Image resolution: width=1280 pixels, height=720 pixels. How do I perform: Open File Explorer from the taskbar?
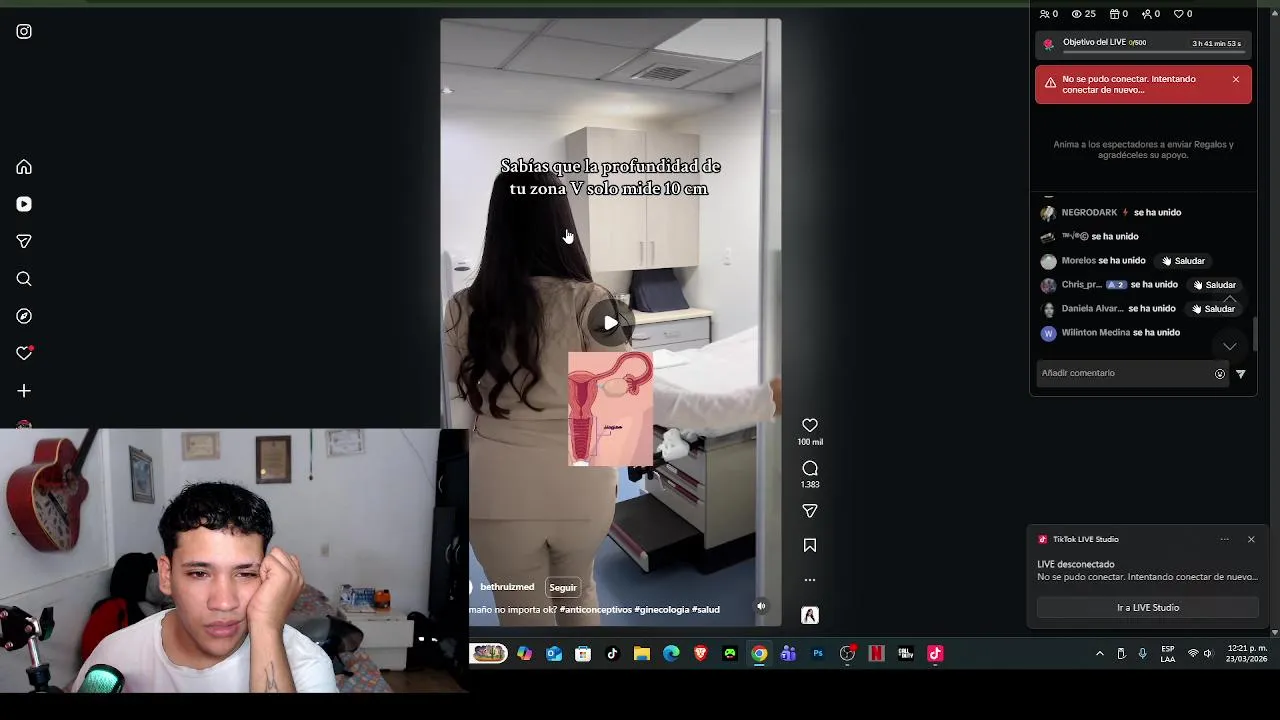click(x=642, y=654)
